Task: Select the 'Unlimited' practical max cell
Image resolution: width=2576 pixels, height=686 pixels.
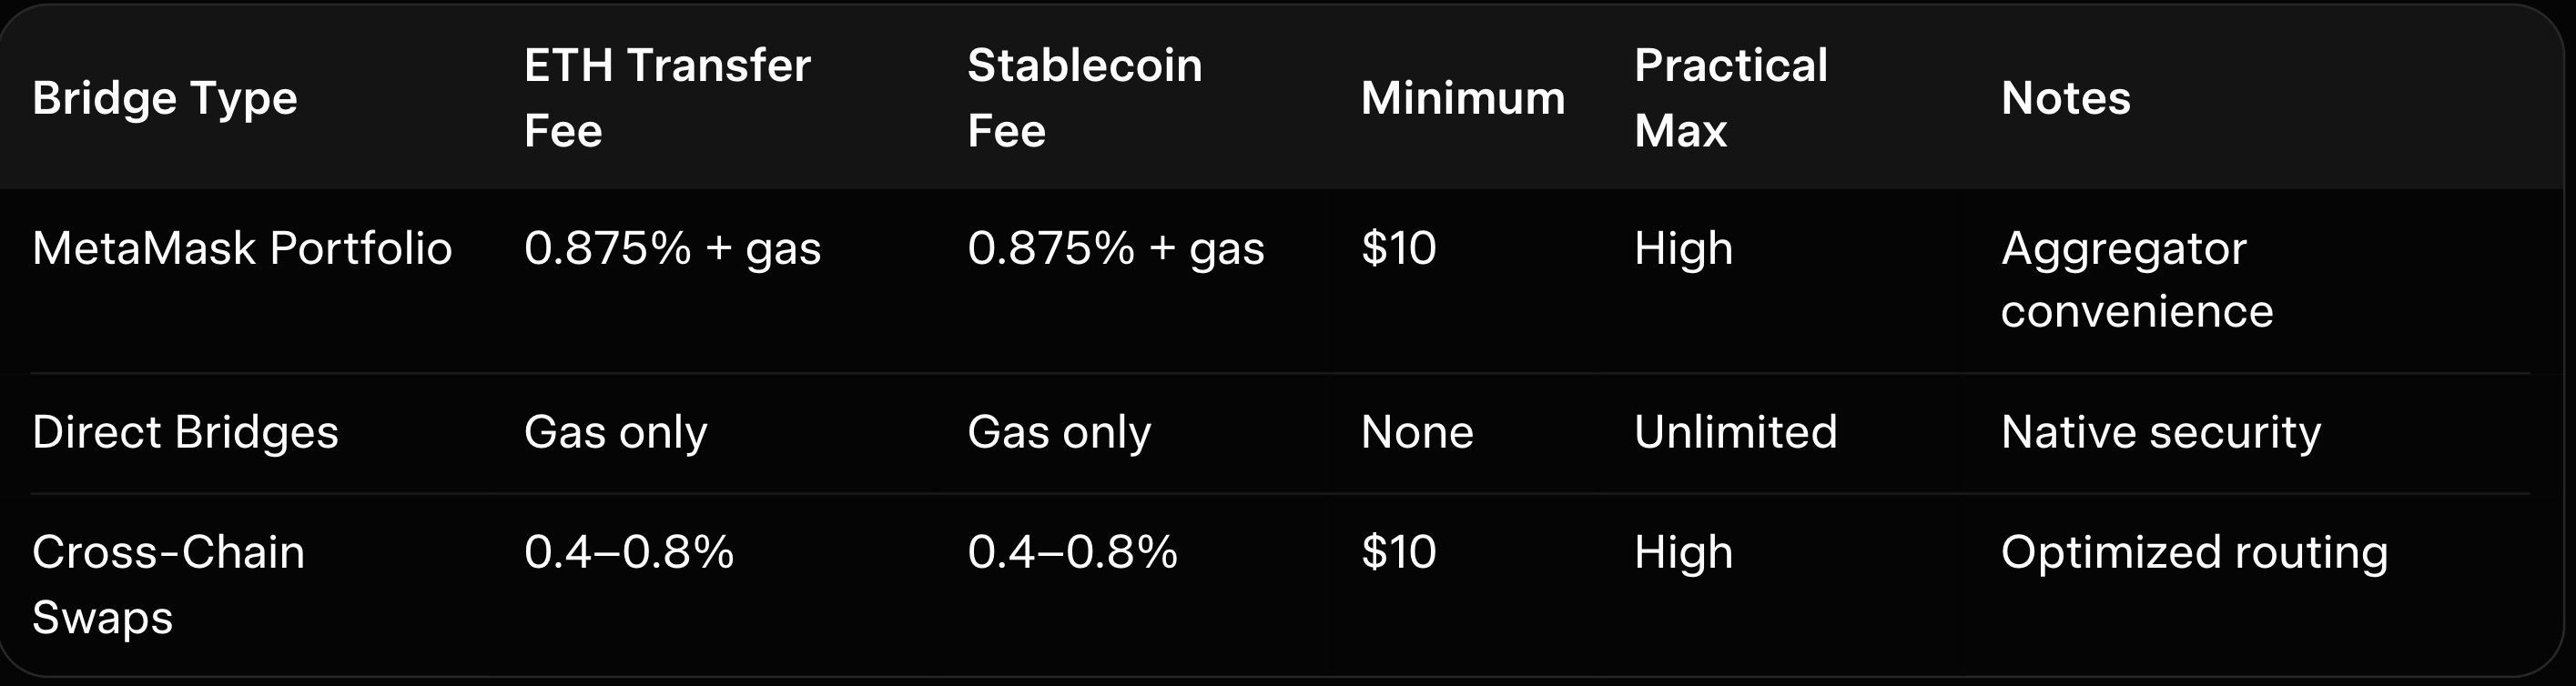Action: tap(1735, 432)
